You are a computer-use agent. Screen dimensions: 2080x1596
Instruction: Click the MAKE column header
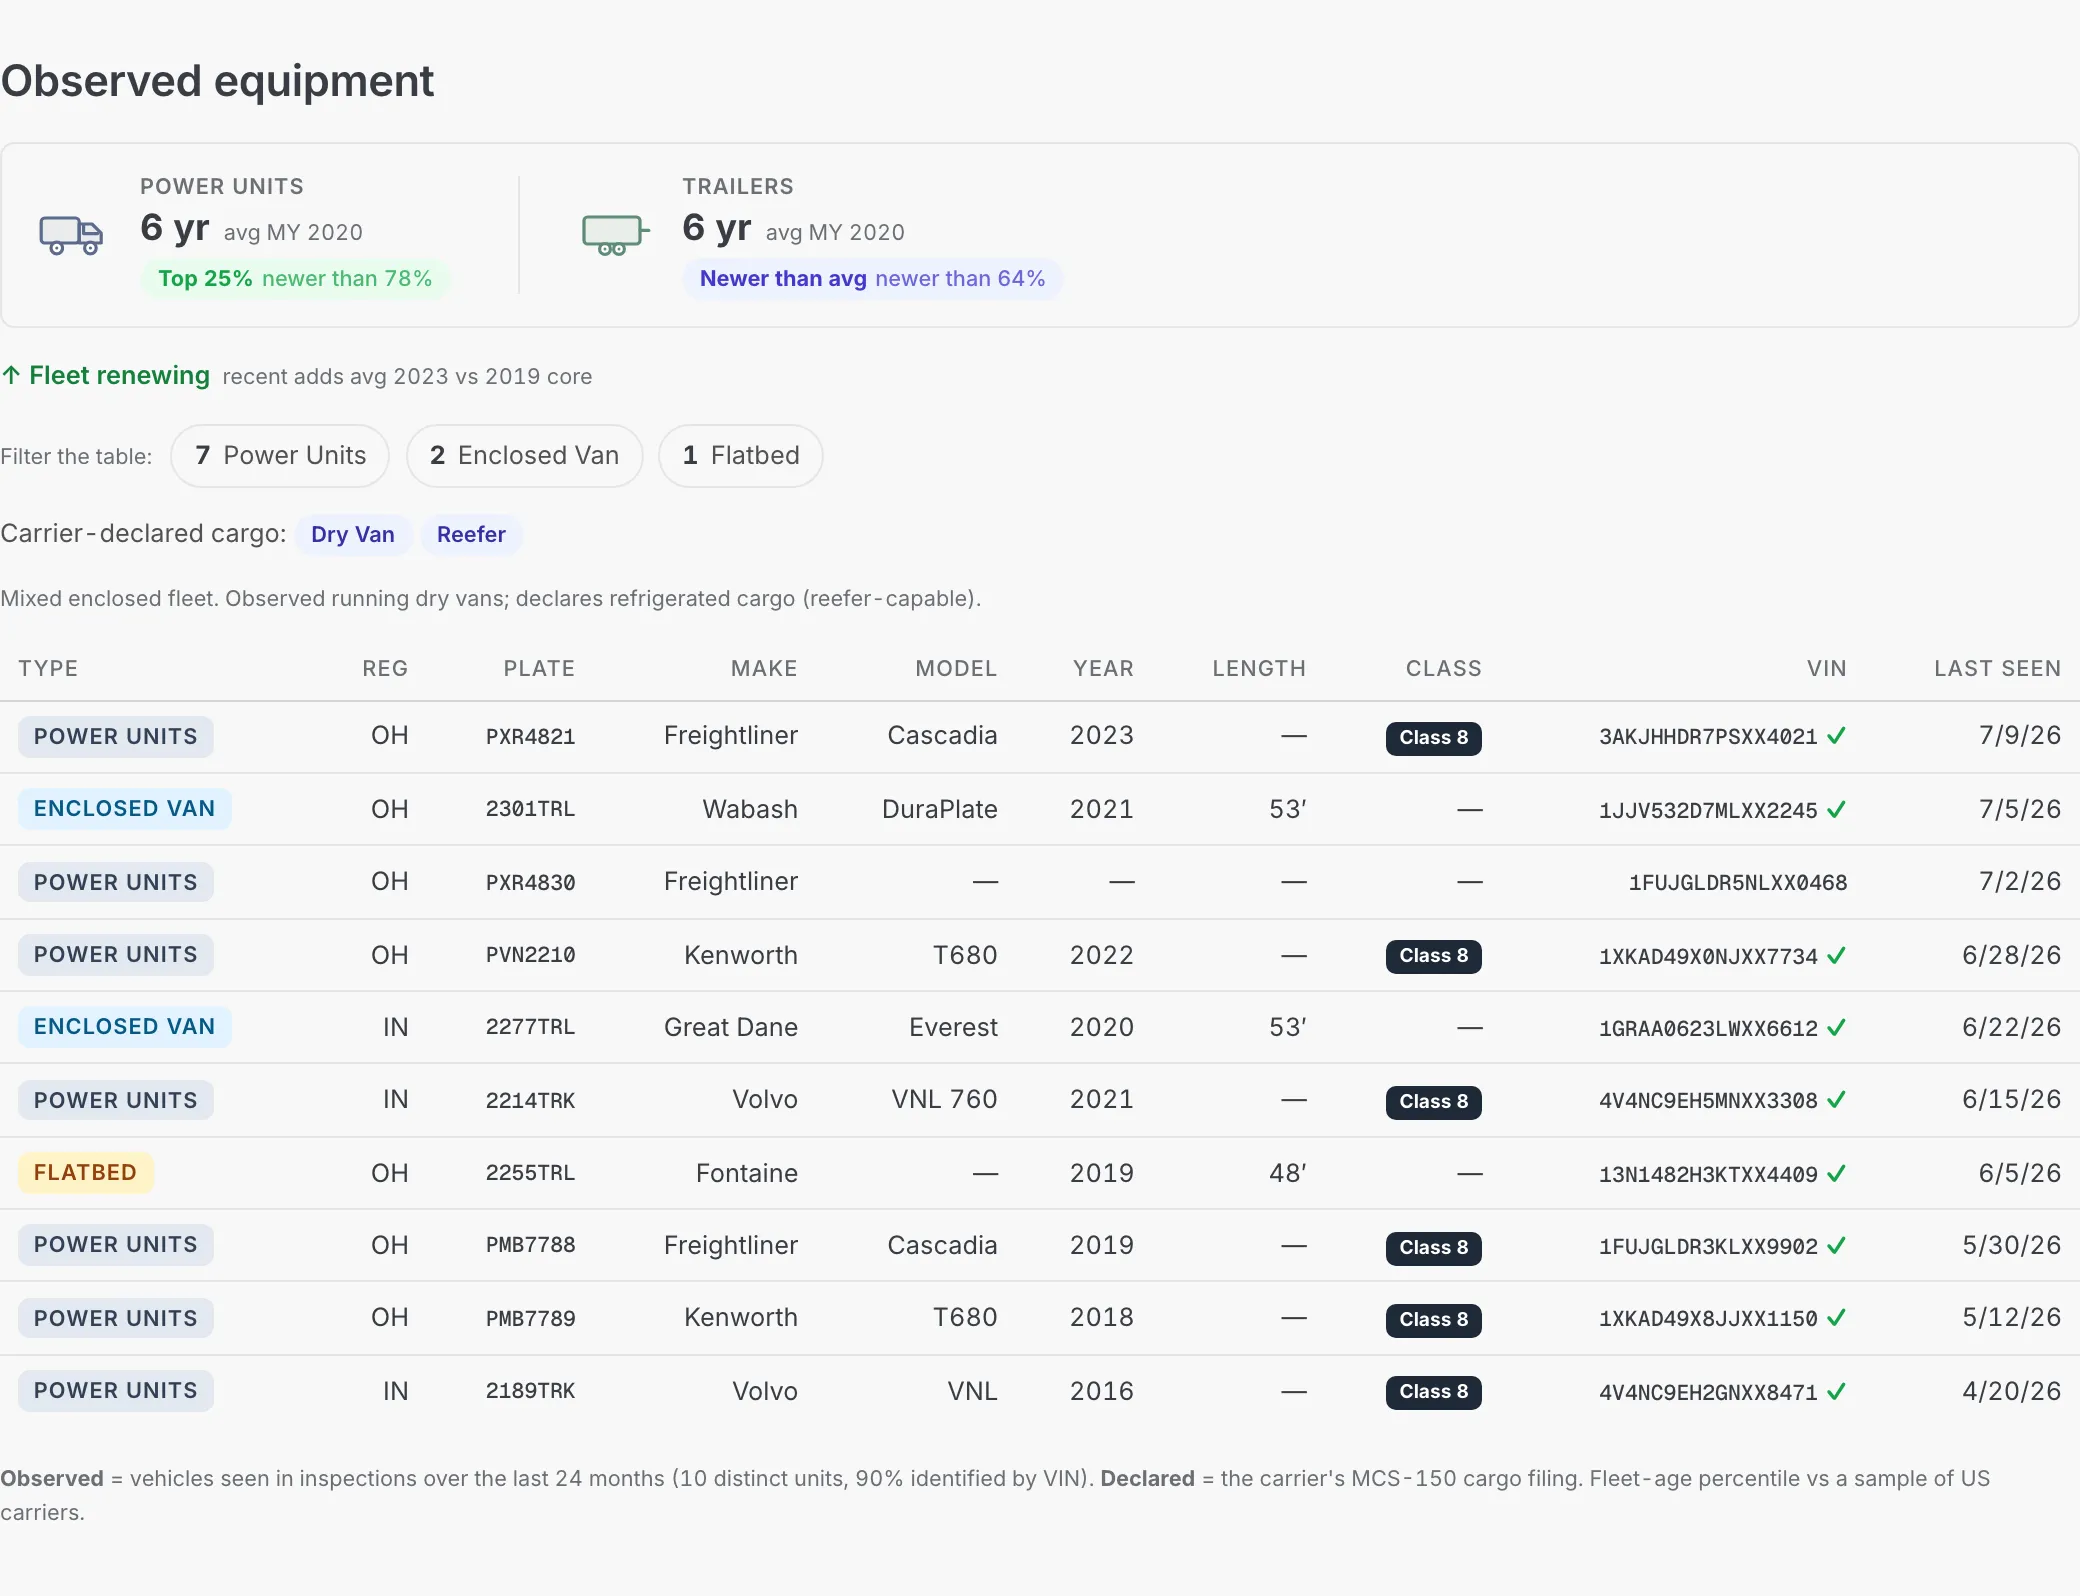(x=764, y=669)
